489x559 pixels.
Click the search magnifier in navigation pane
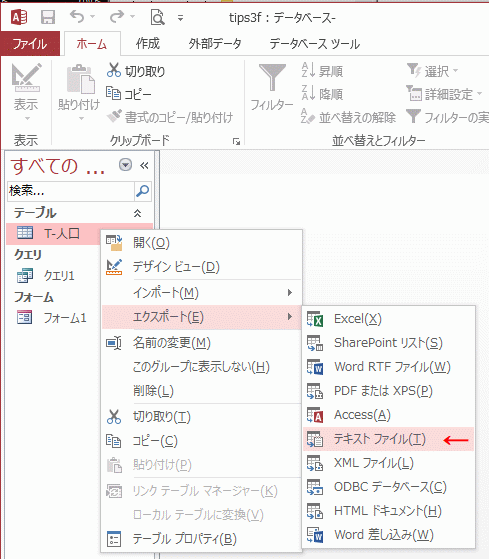[143, 191]
